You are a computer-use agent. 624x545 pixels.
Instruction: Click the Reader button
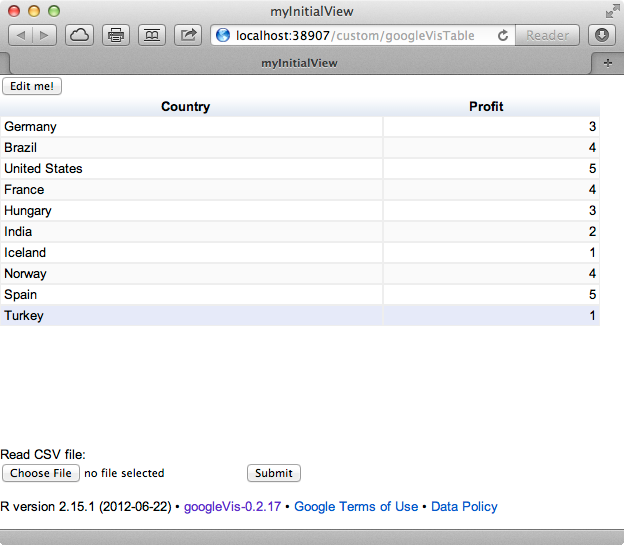pos(547,35)
